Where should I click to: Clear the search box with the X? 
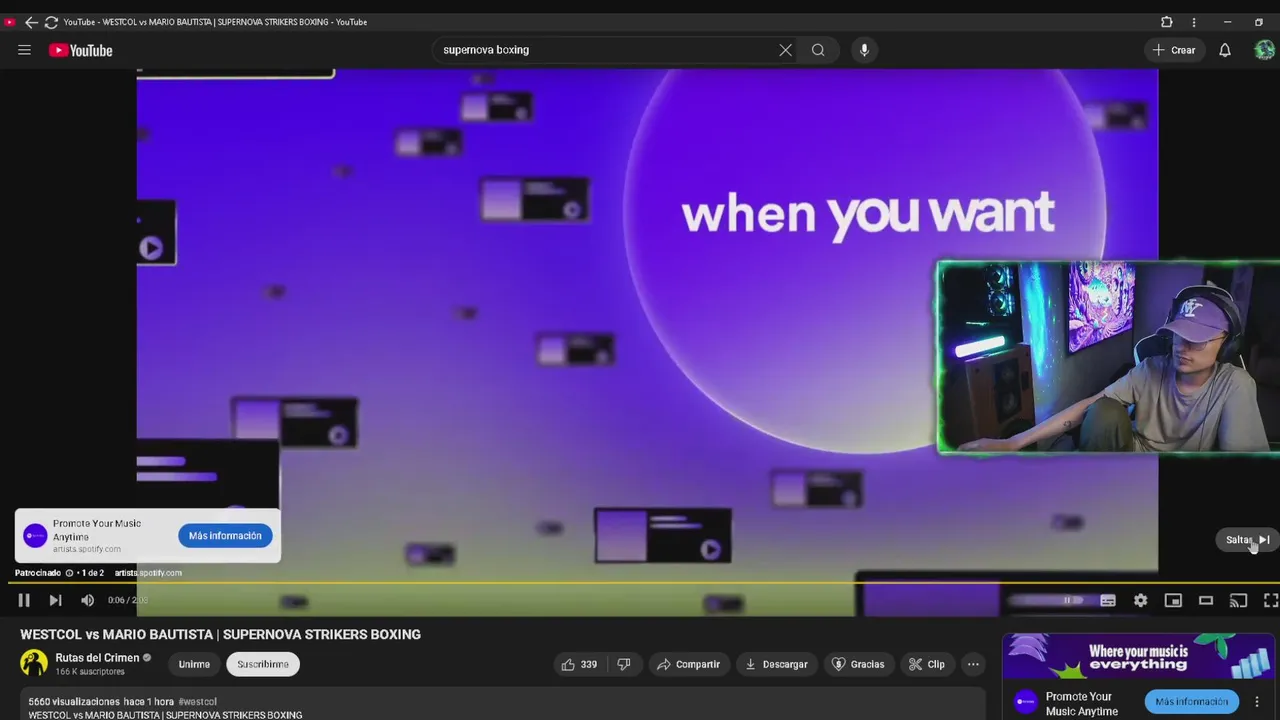tap(785, 50)
